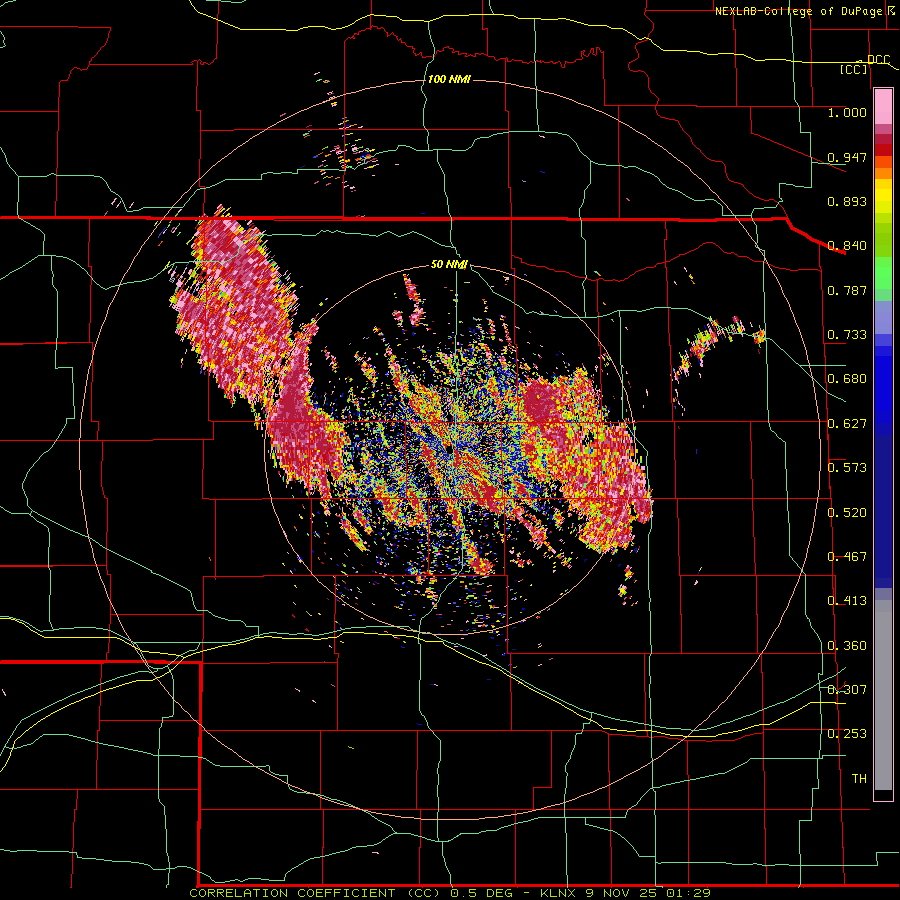Image resolution: width=900 pixels, height=900 pixels.
Task: Click the 0.787 legend value
Action: pos(847,290)
